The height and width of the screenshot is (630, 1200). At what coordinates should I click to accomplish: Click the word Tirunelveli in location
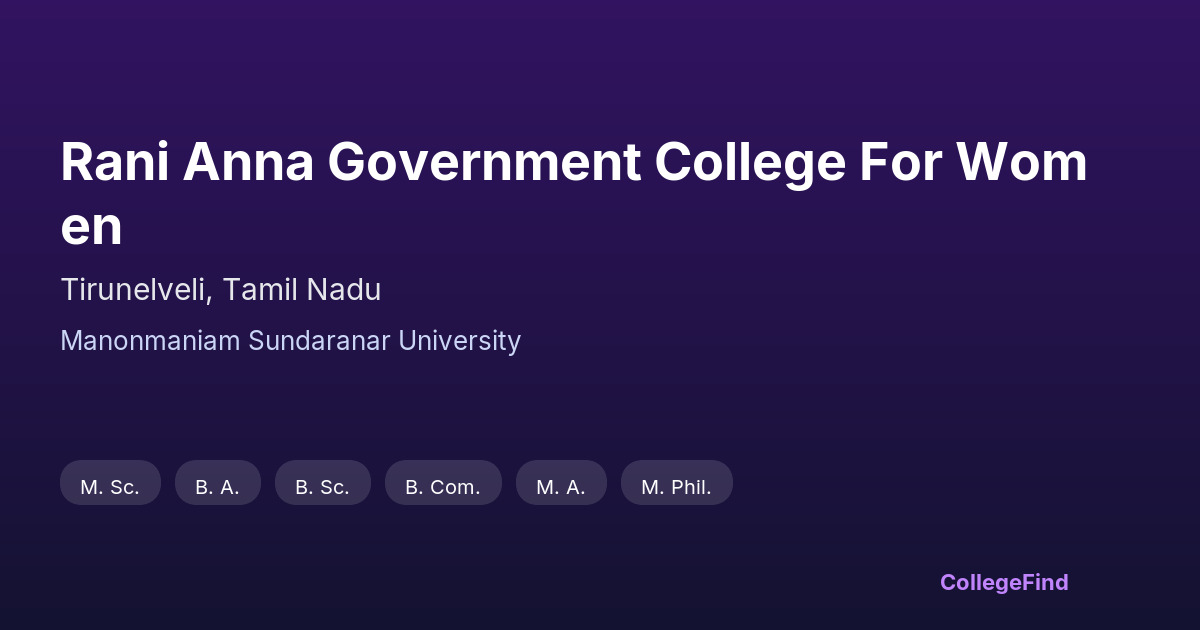click(135, 290)
